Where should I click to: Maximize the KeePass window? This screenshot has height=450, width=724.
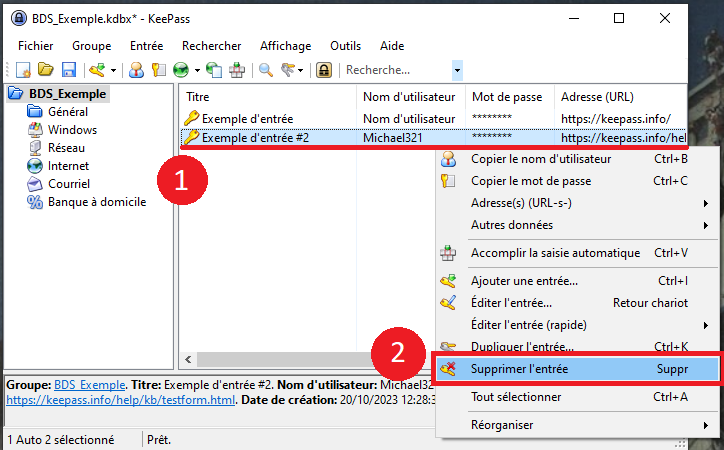click(619, 18)
